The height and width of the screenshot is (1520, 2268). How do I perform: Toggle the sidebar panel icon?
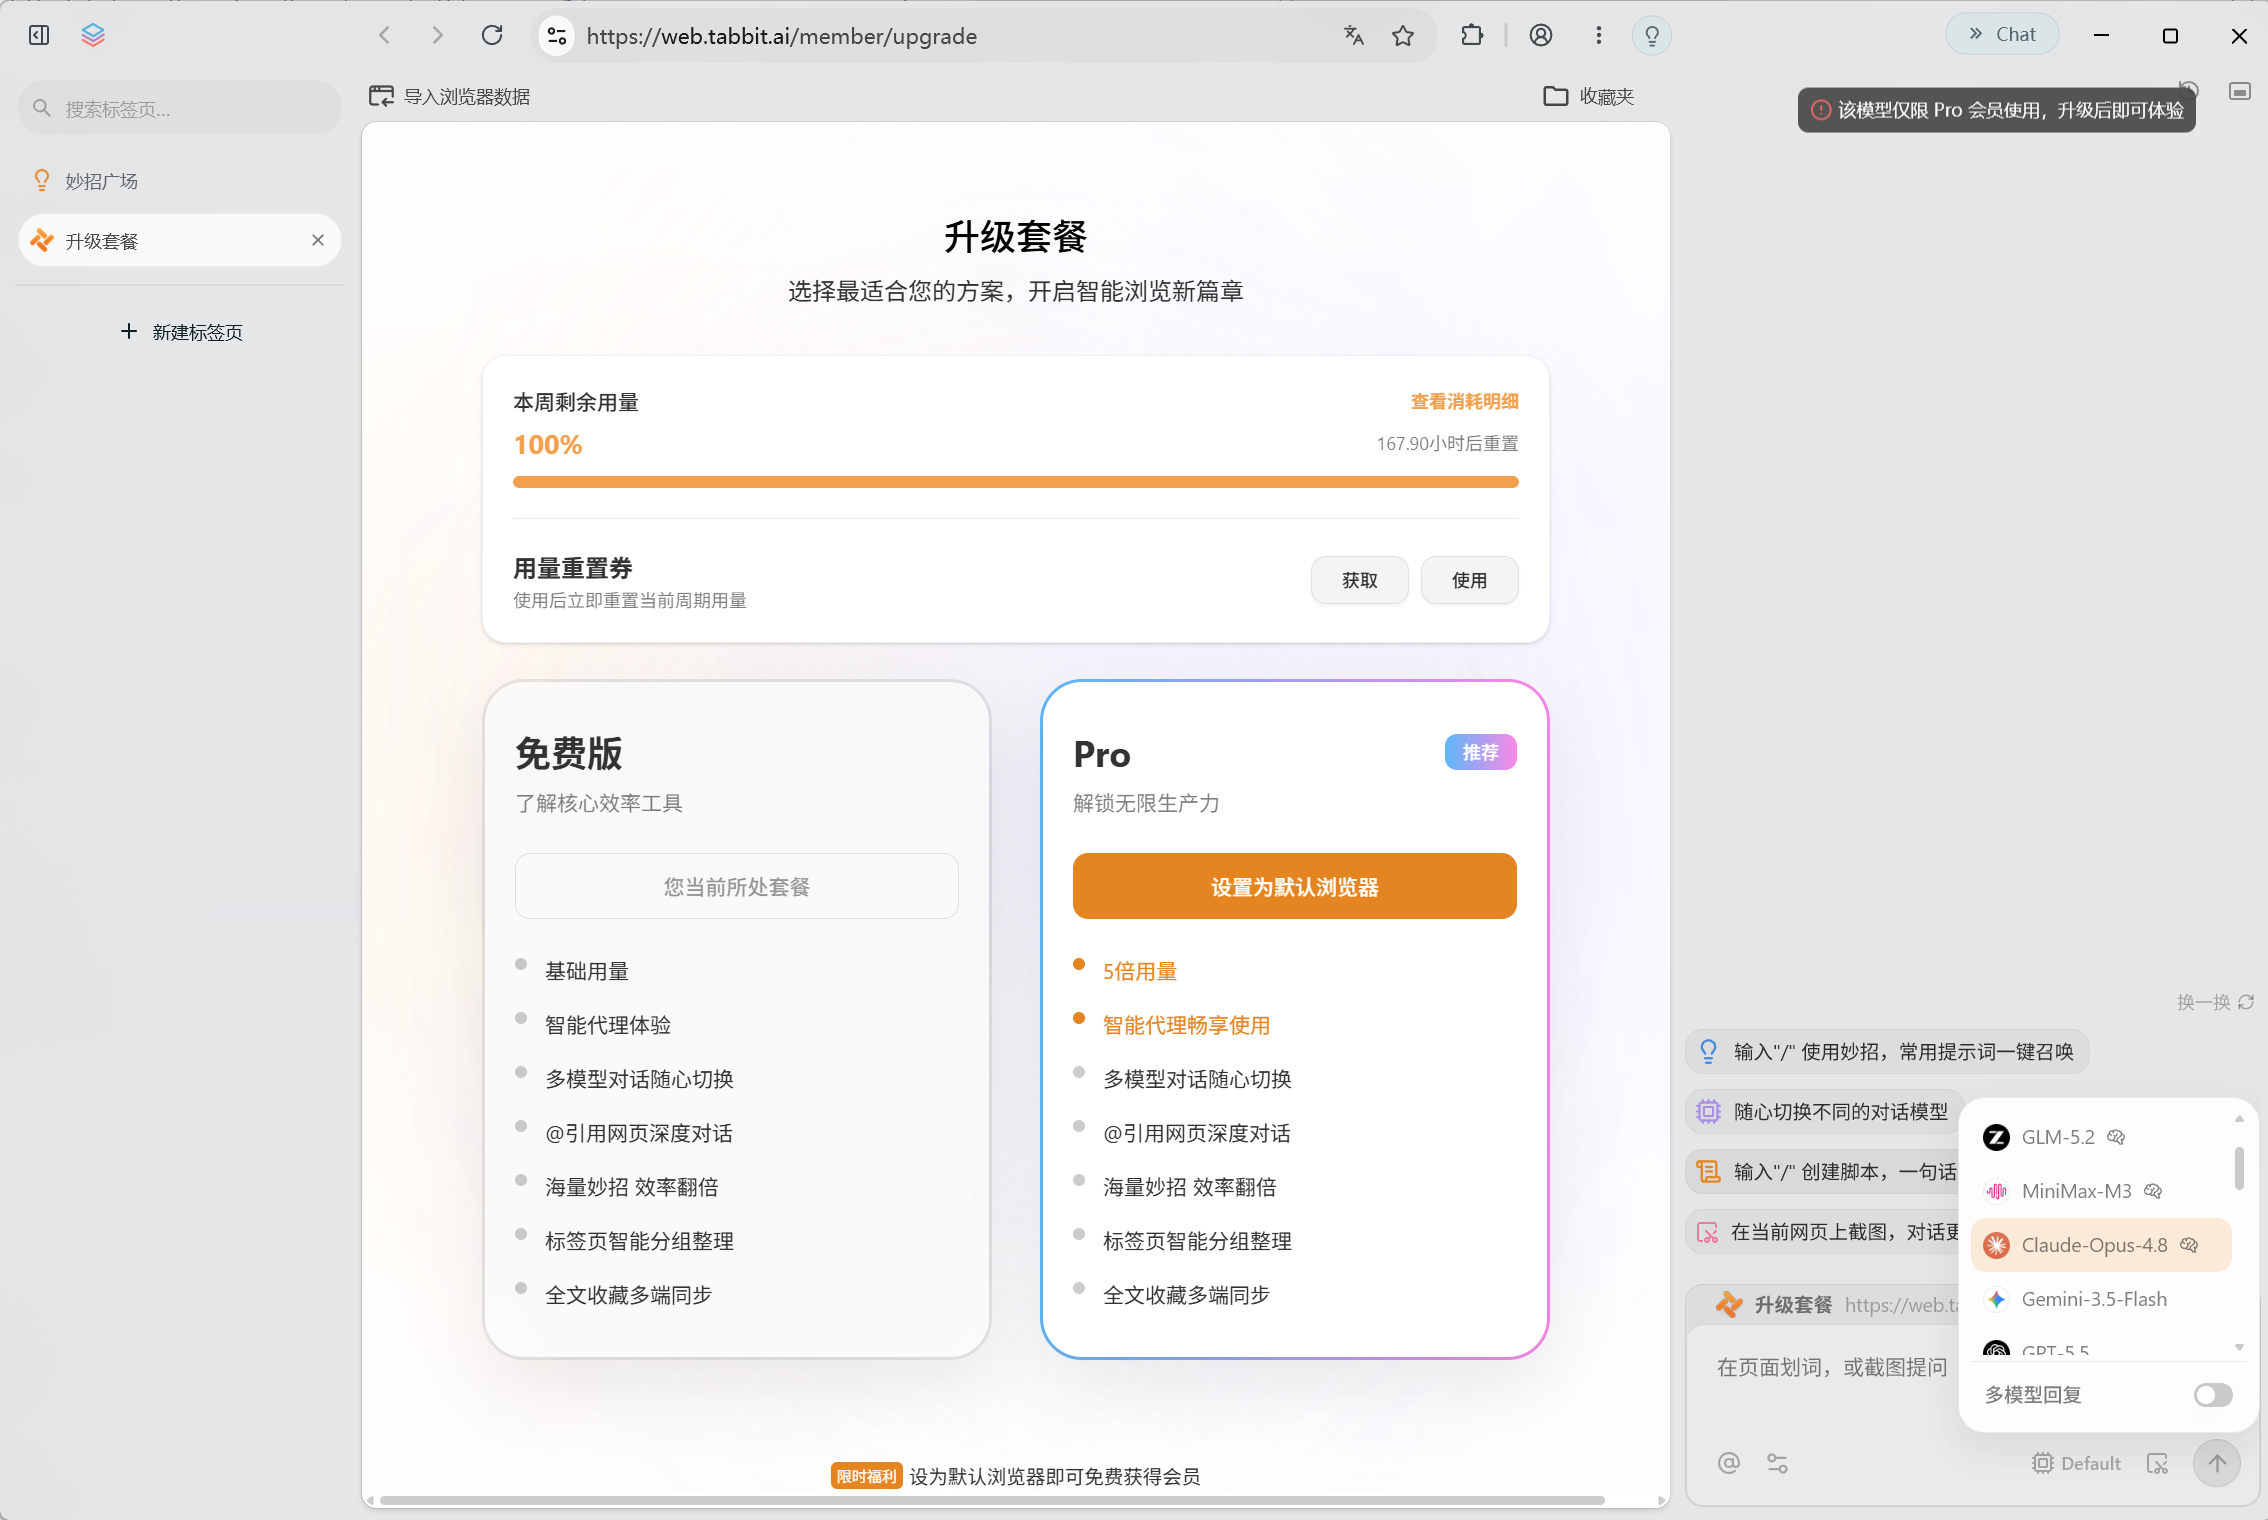pyautogui.click(x=39, y=36)
